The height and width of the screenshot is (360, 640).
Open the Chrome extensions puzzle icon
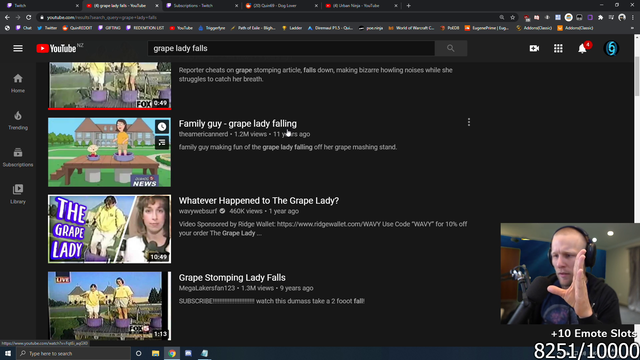pyautogui.click(x=600, y=17)
